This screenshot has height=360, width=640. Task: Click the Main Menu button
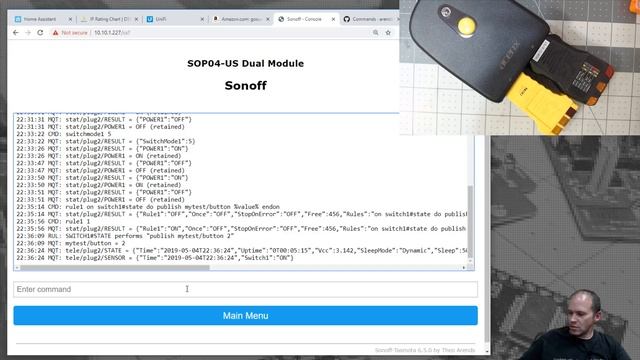(x=245, y=316)
